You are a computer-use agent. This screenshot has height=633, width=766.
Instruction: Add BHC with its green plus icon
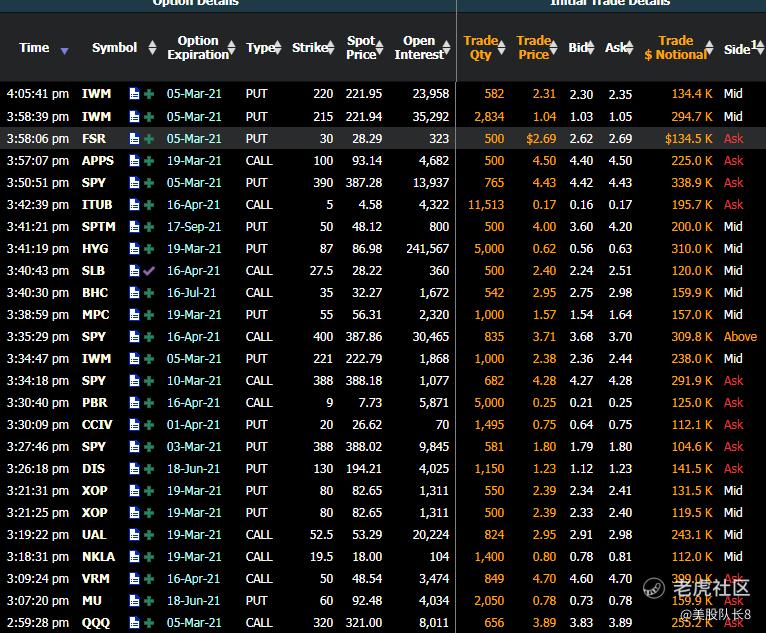[x=149, y=292]
